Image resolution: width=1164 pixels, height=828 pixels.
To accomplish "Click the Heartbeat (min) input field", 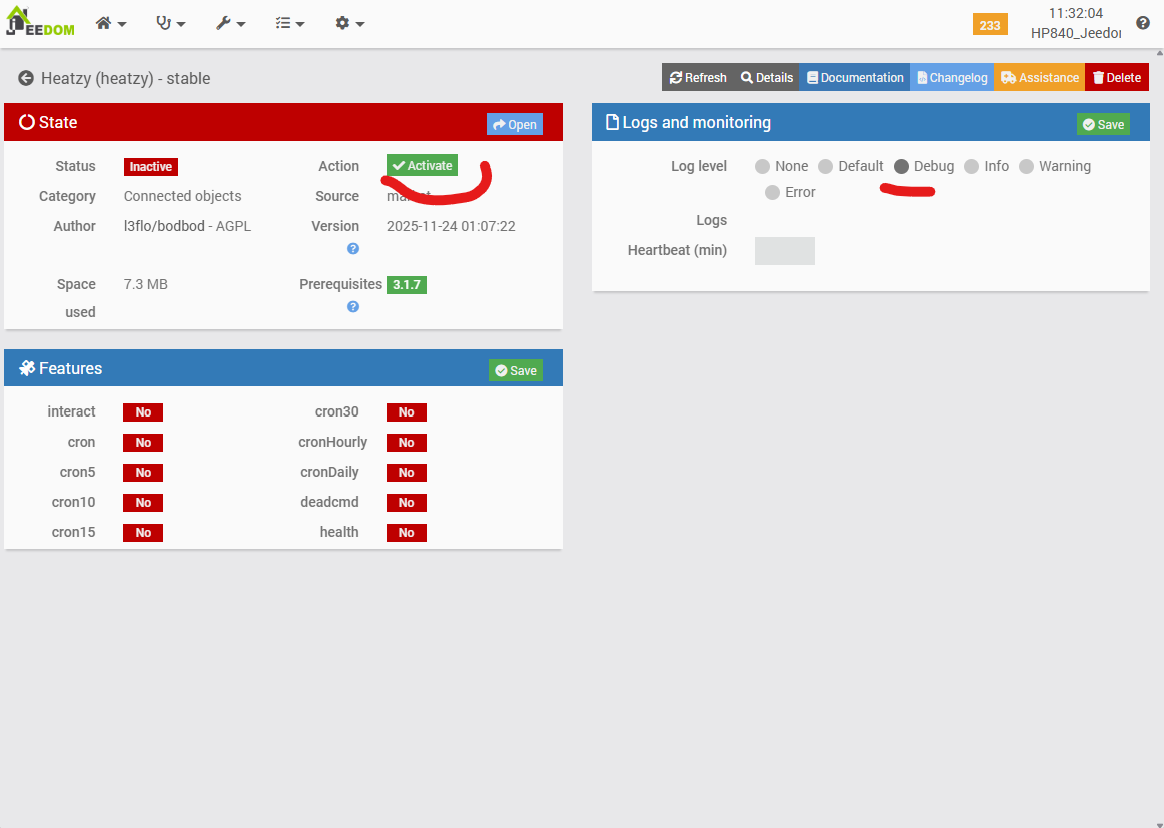I will (x=784, y=251).
